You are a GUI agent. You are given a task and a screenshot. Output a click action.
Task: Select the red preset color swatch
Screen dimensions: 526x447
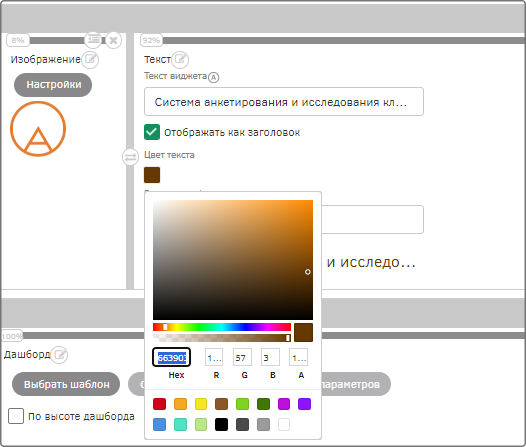click(159, 404)
